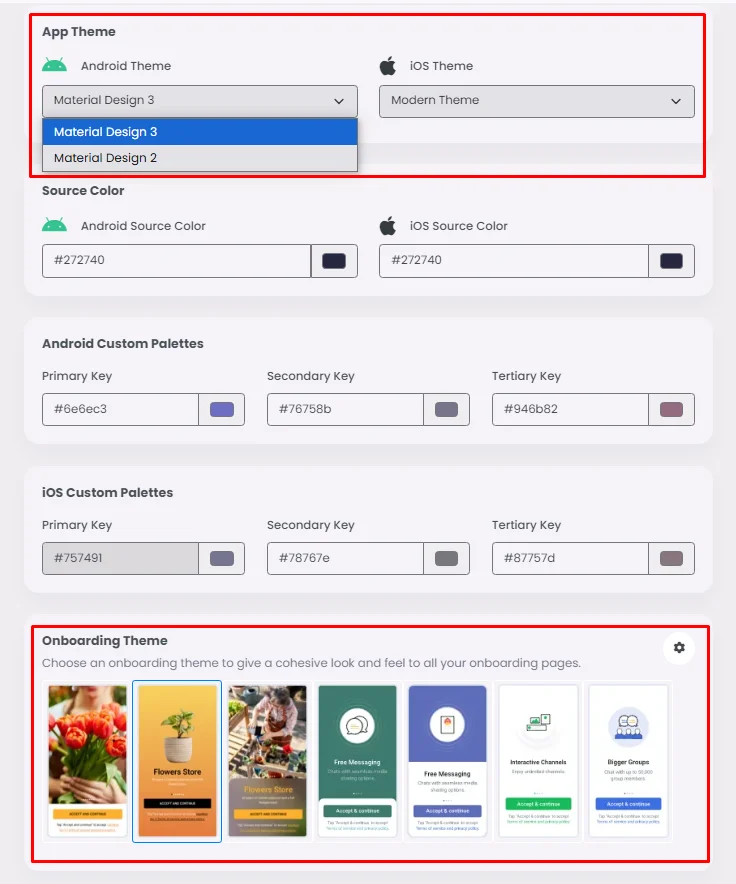Edit iOS Tertiary Key hex #87757d

[x=570, y=558]
